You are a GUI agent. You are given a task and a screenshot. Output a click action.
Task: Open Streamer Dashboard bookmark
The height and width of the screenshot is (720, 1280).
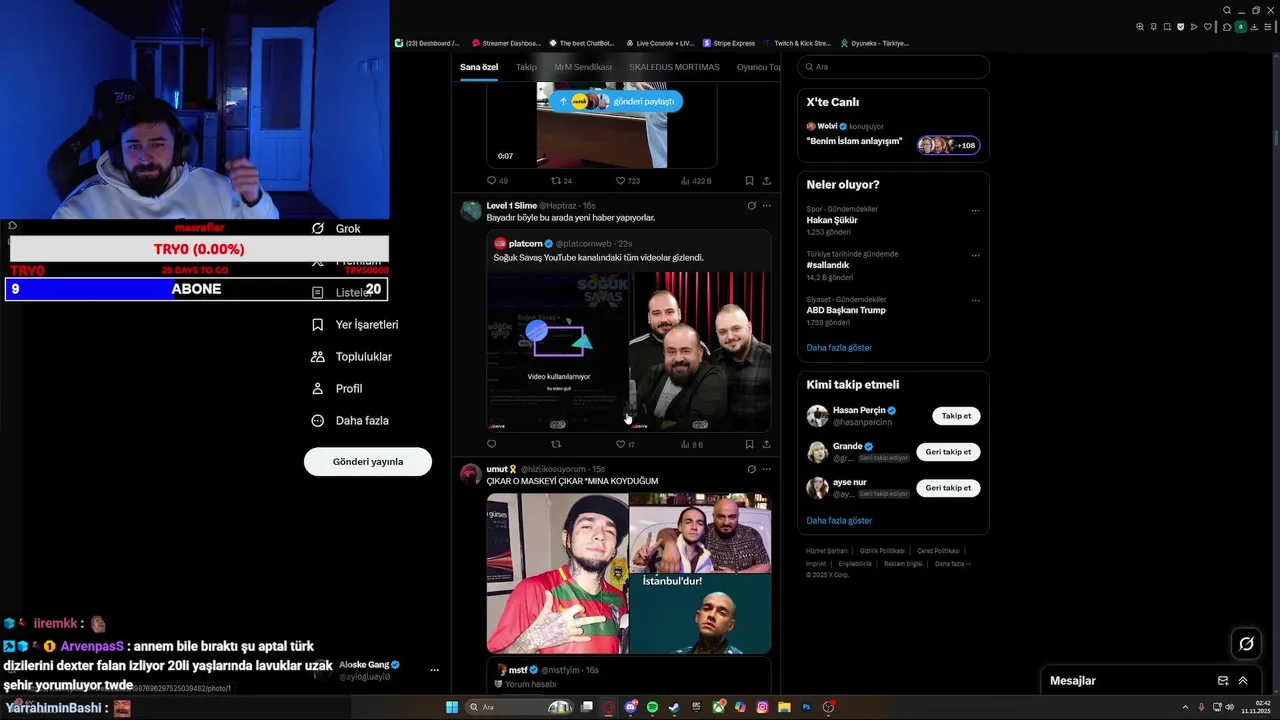click(506, 43)
